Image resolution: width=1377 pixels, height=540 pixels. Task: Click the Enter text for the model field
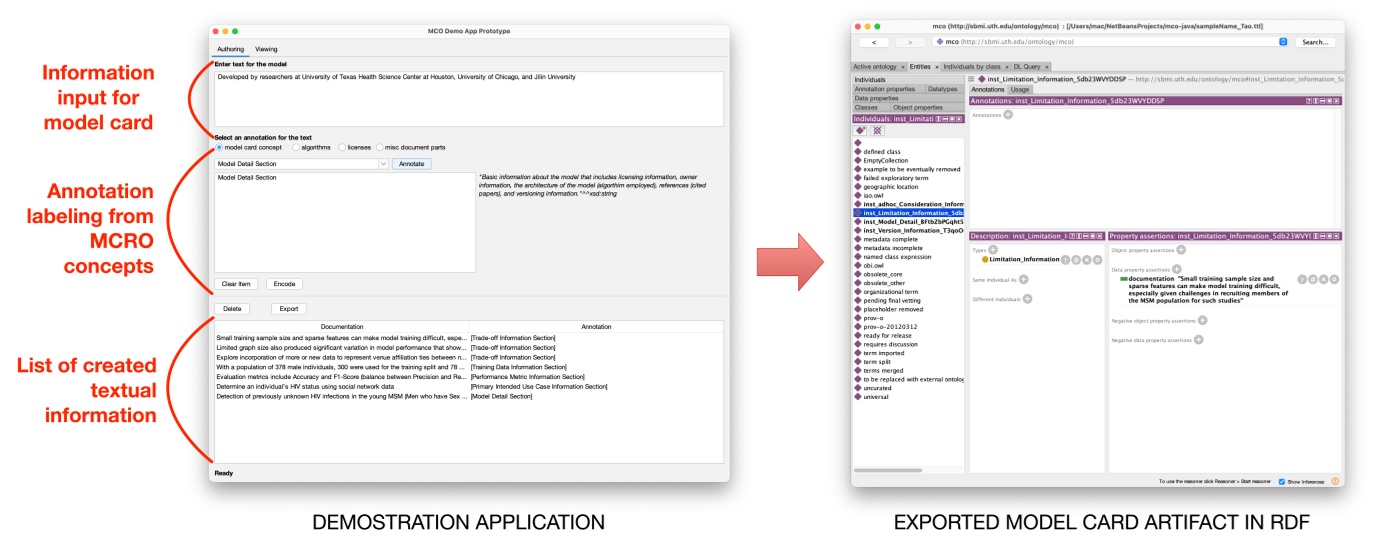[x=468, y=98]
